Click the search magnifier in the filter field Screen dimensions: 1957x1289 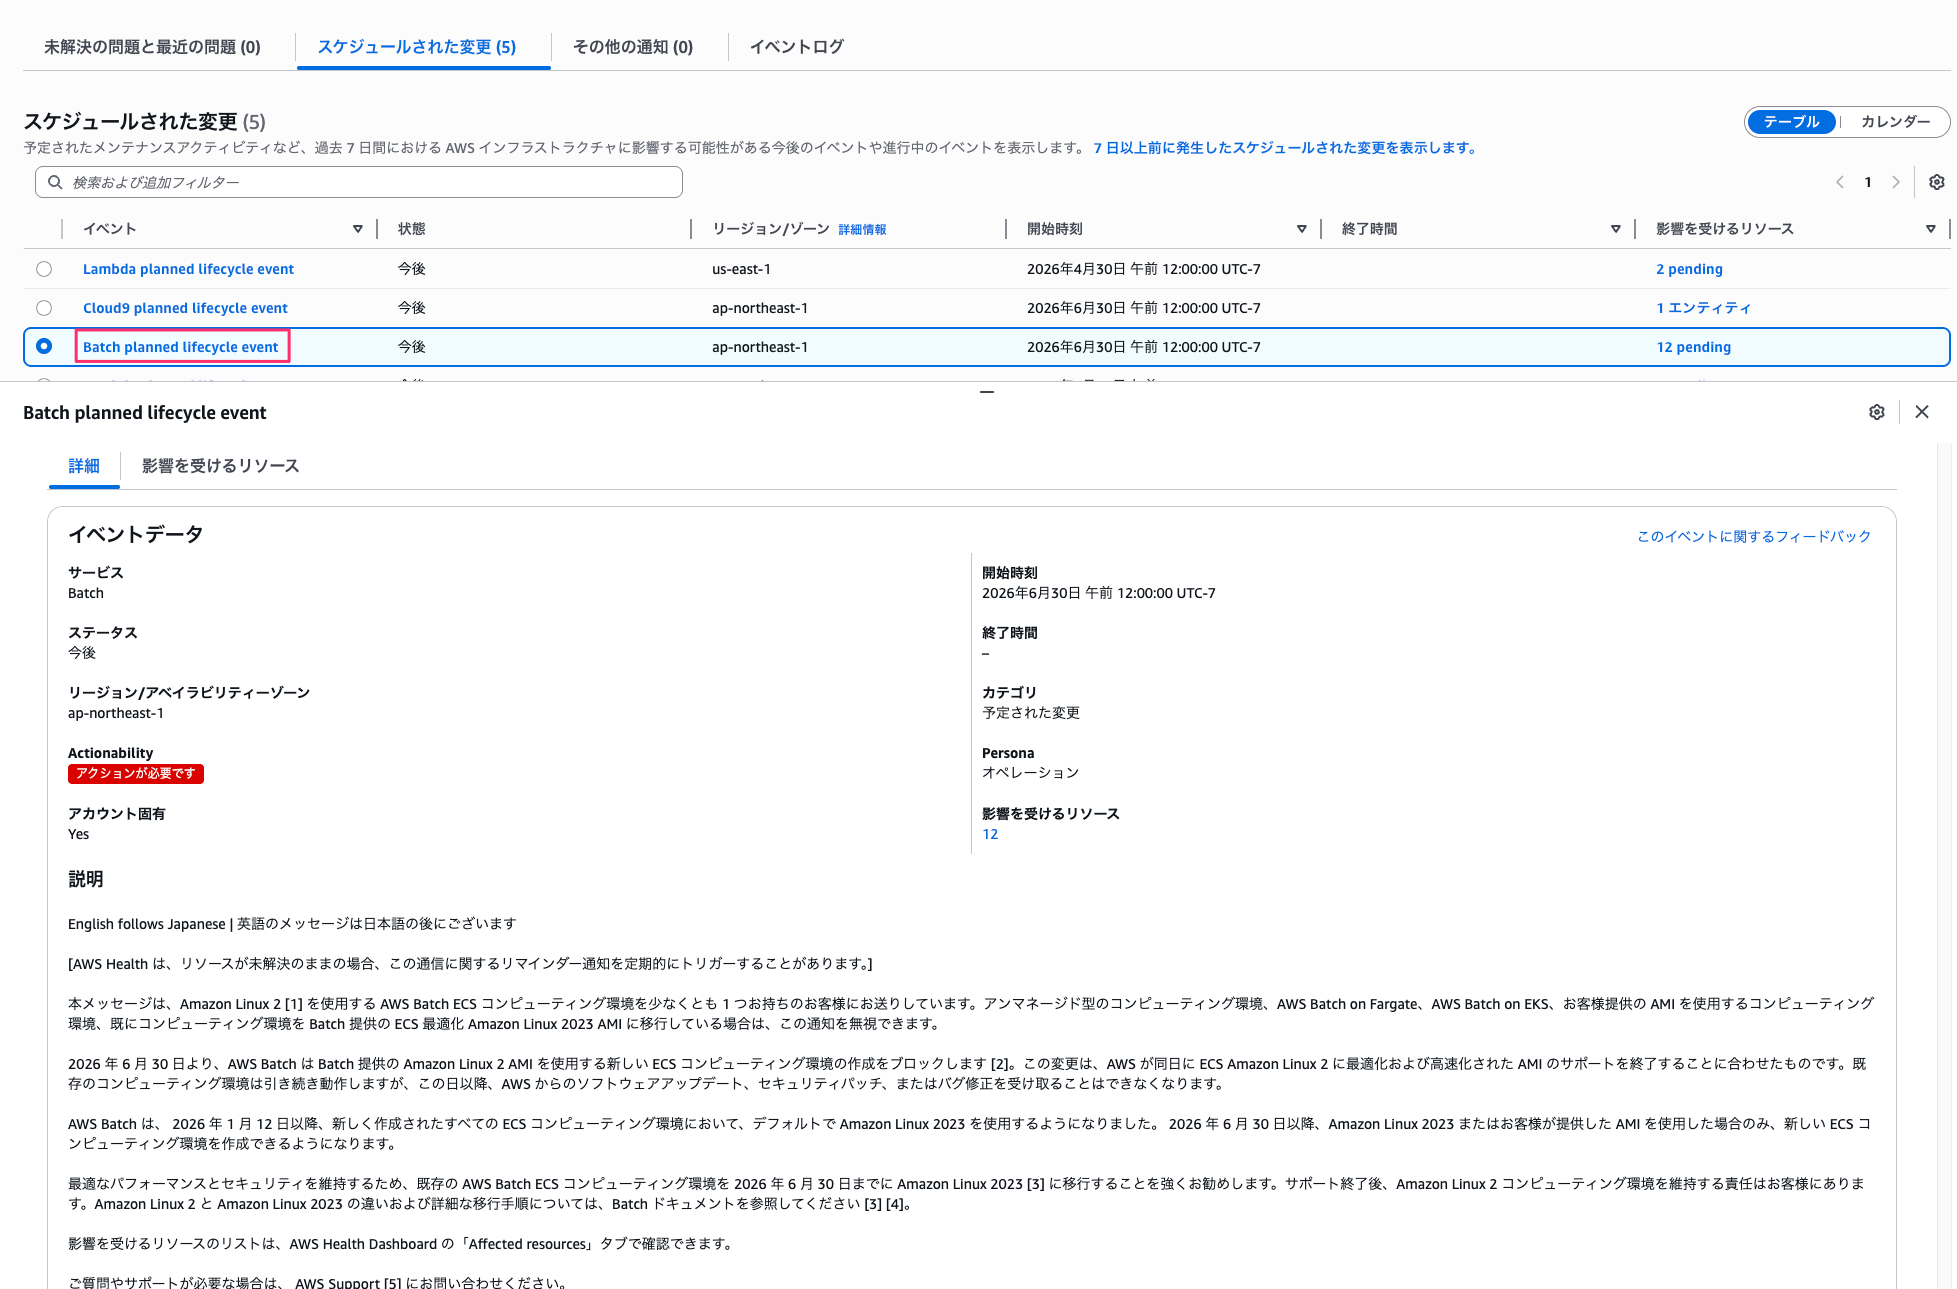pos(55,182)
